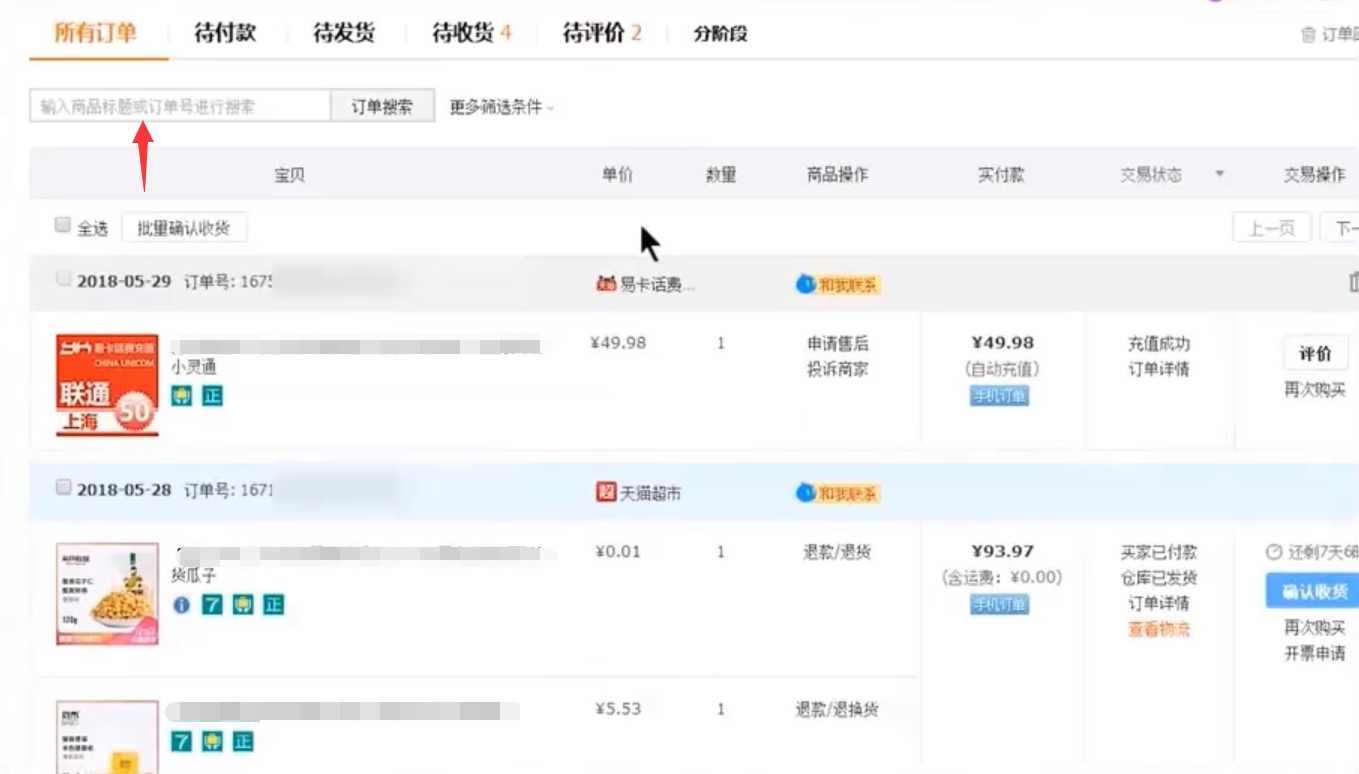
Task: Open the 待付款 tab
Action: 225,33
